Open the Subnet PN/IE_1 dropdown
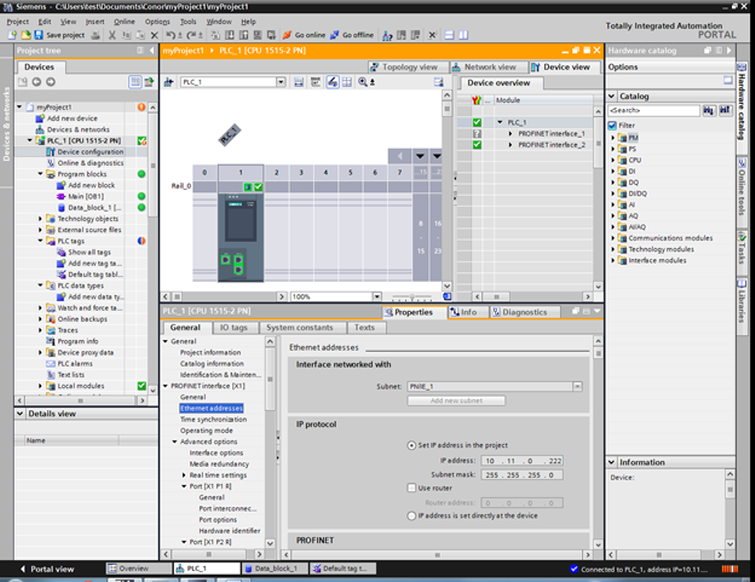 (x=577, y=387)
